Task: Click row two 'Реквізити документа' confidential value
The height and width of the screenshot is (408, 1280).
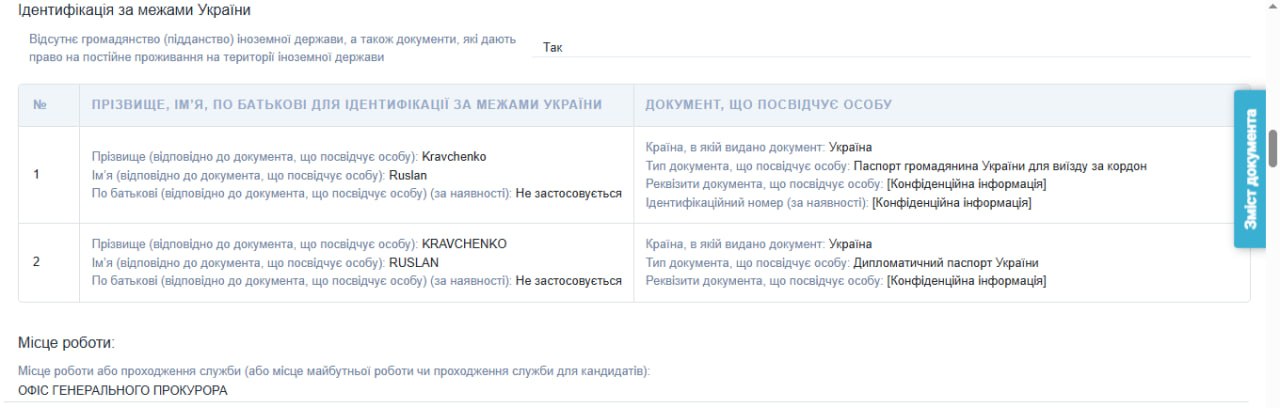Action: coord(966,281)
